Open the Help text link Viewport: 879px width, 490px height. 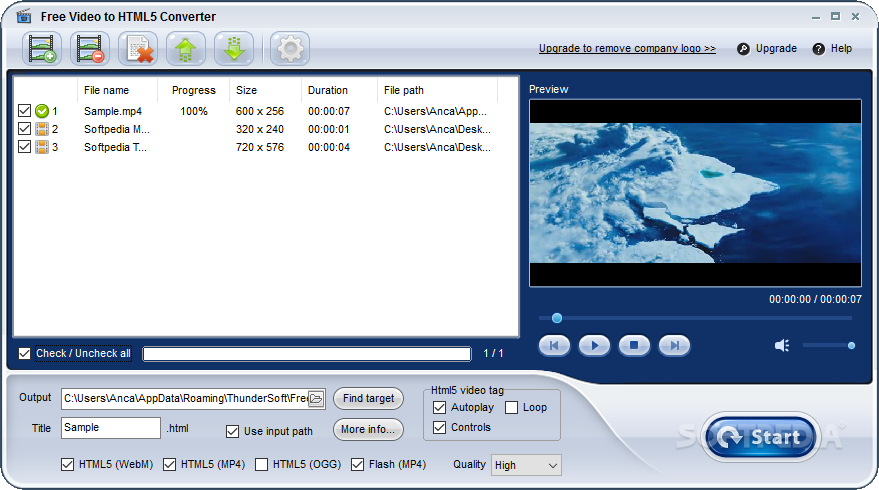coord(841,49)
